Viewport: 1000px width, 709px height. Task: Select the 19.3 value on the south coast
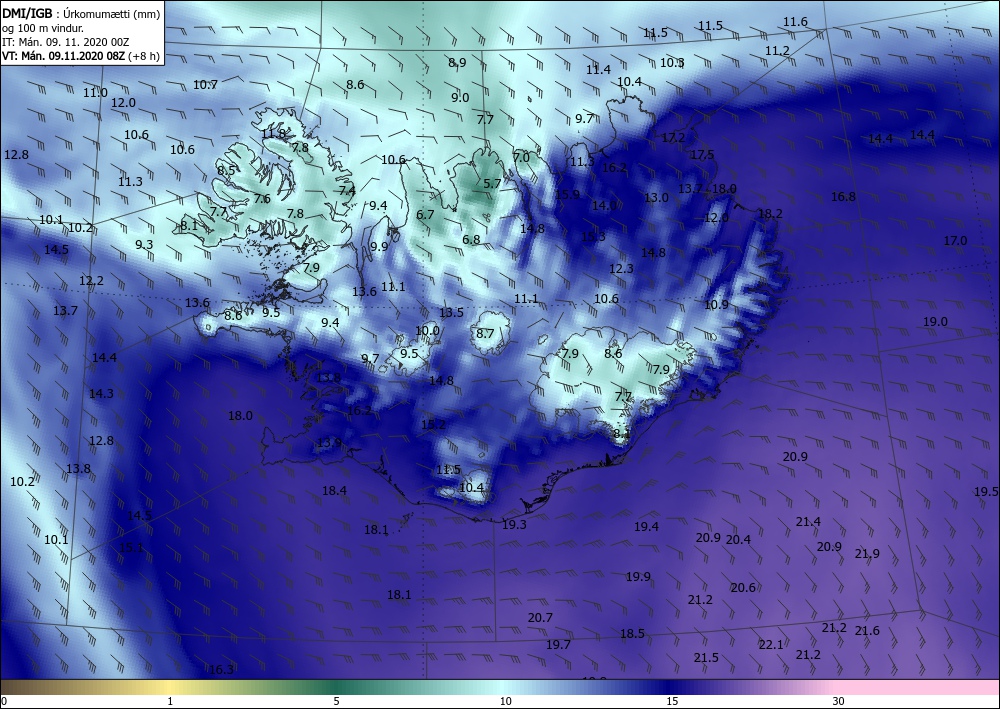[x=514, y=524]
